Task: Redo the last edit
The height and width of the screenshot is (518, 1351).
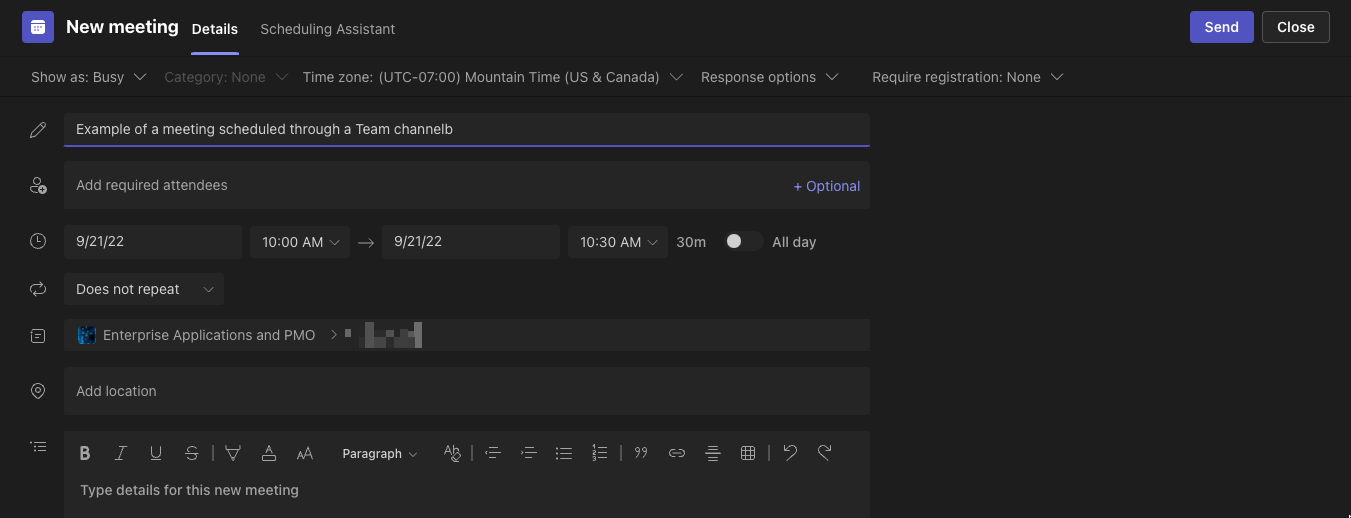Action: pos(825,453)
